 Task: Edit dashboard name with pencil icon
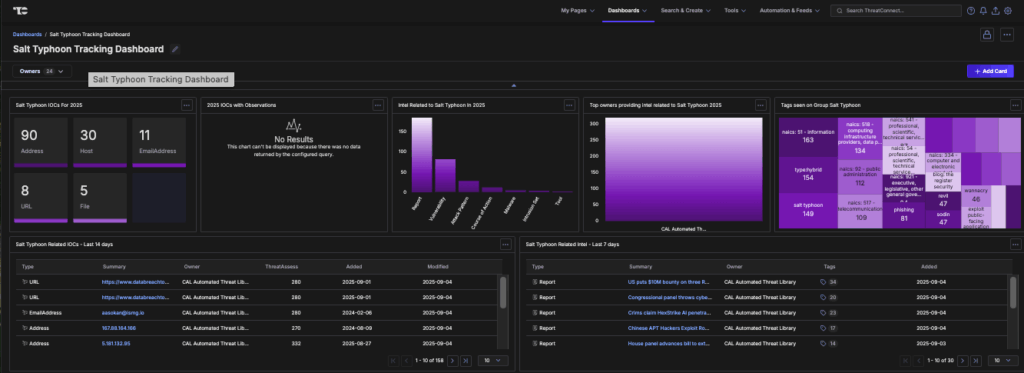[174, 49]
